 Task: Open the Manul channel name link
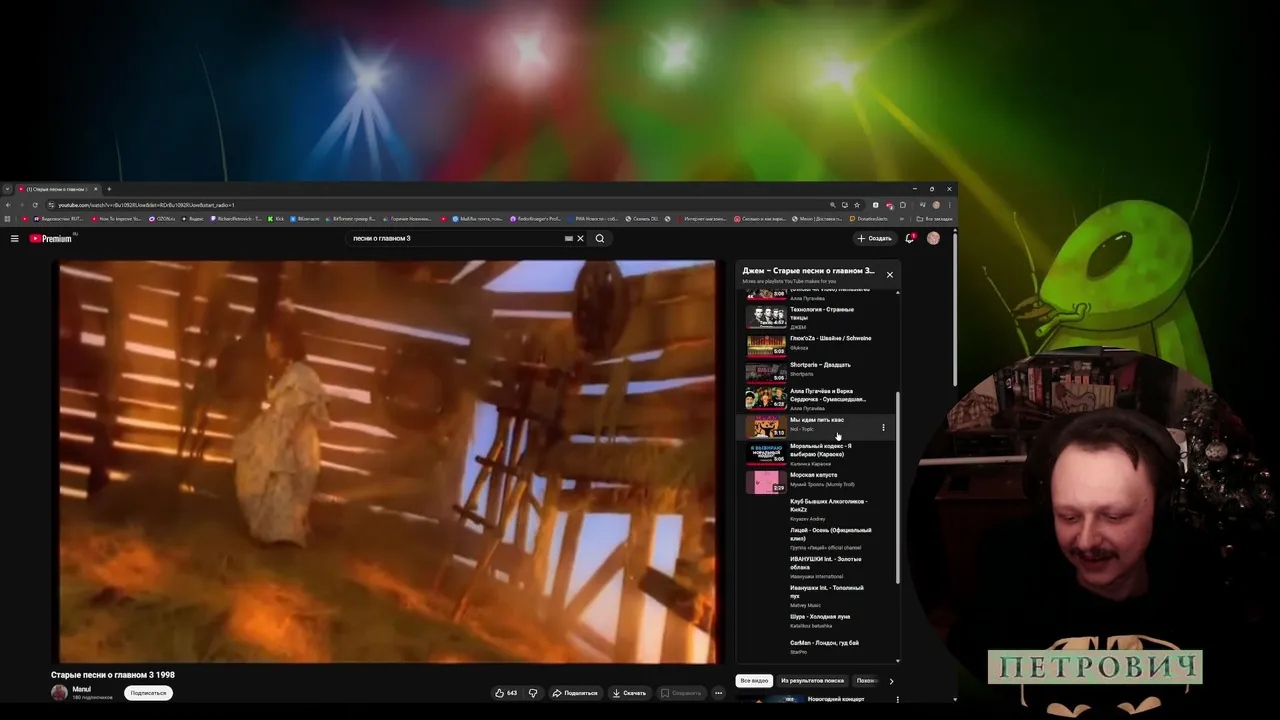click(81, 689)
